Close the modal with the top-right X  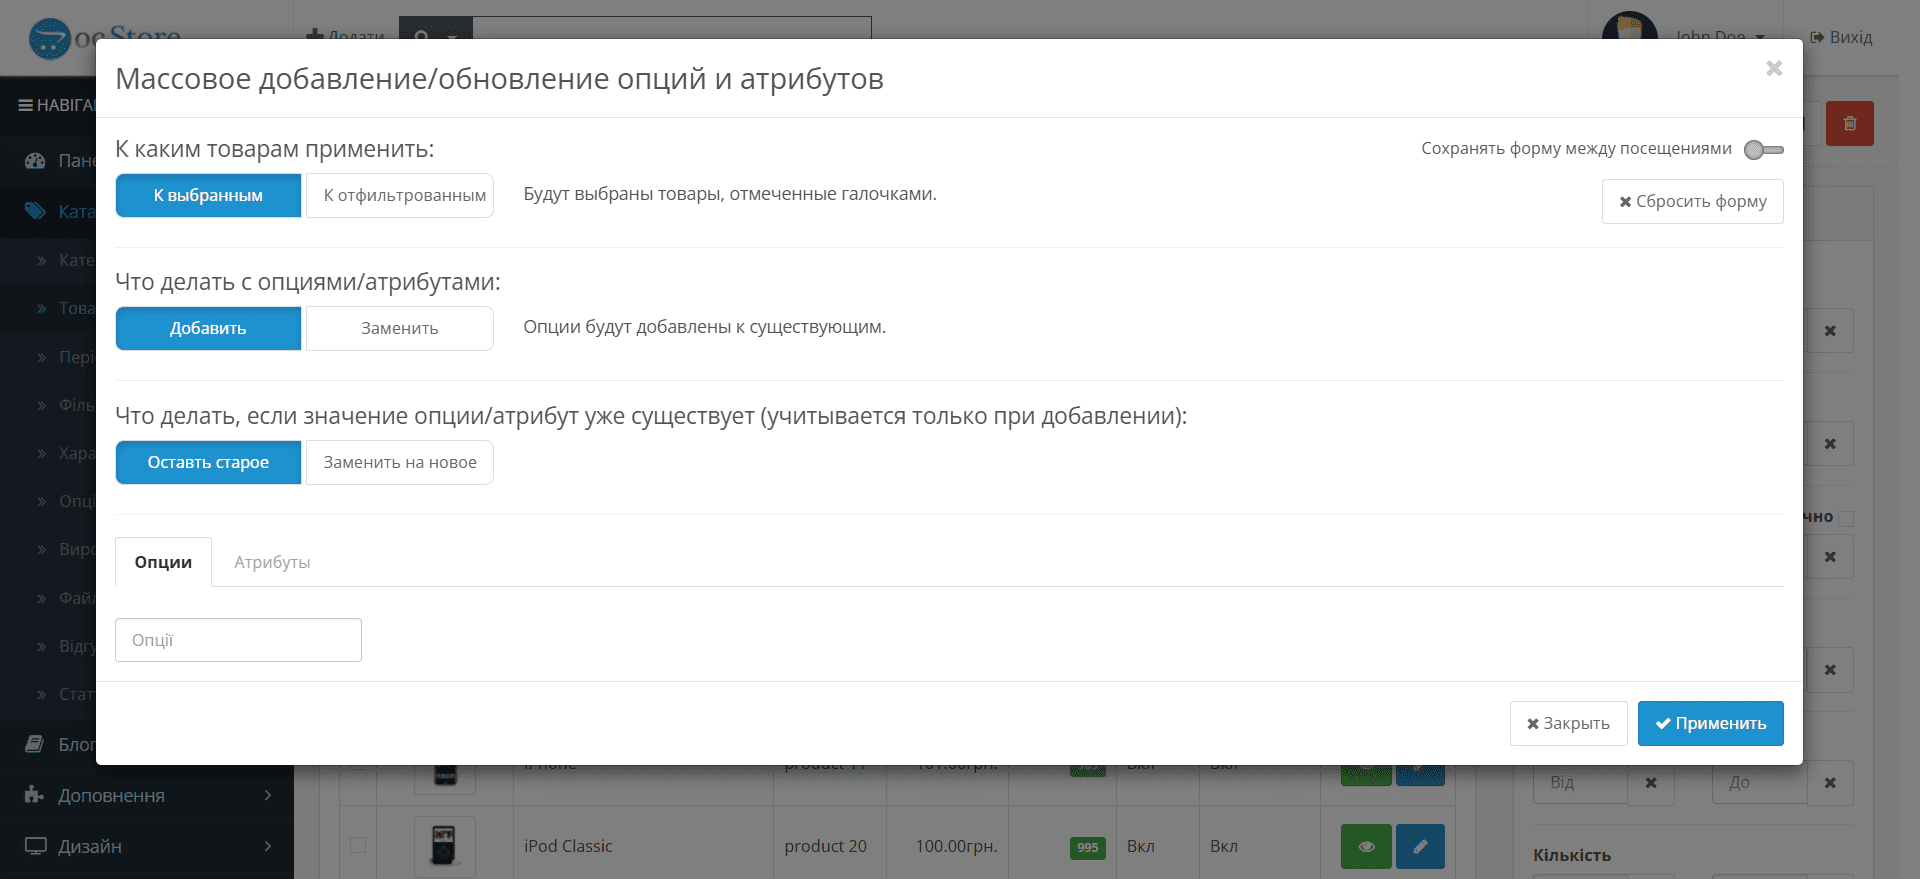coord(1774,68)
